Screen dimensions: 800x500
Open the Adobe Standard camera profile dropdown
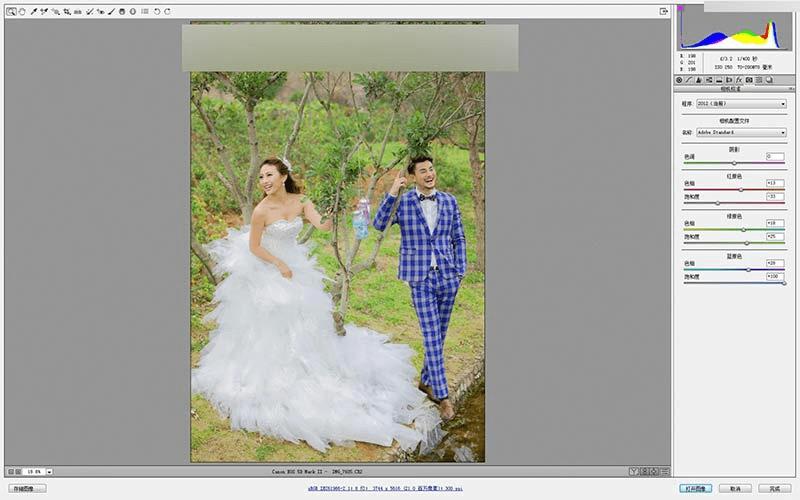(x=741, y=133)
